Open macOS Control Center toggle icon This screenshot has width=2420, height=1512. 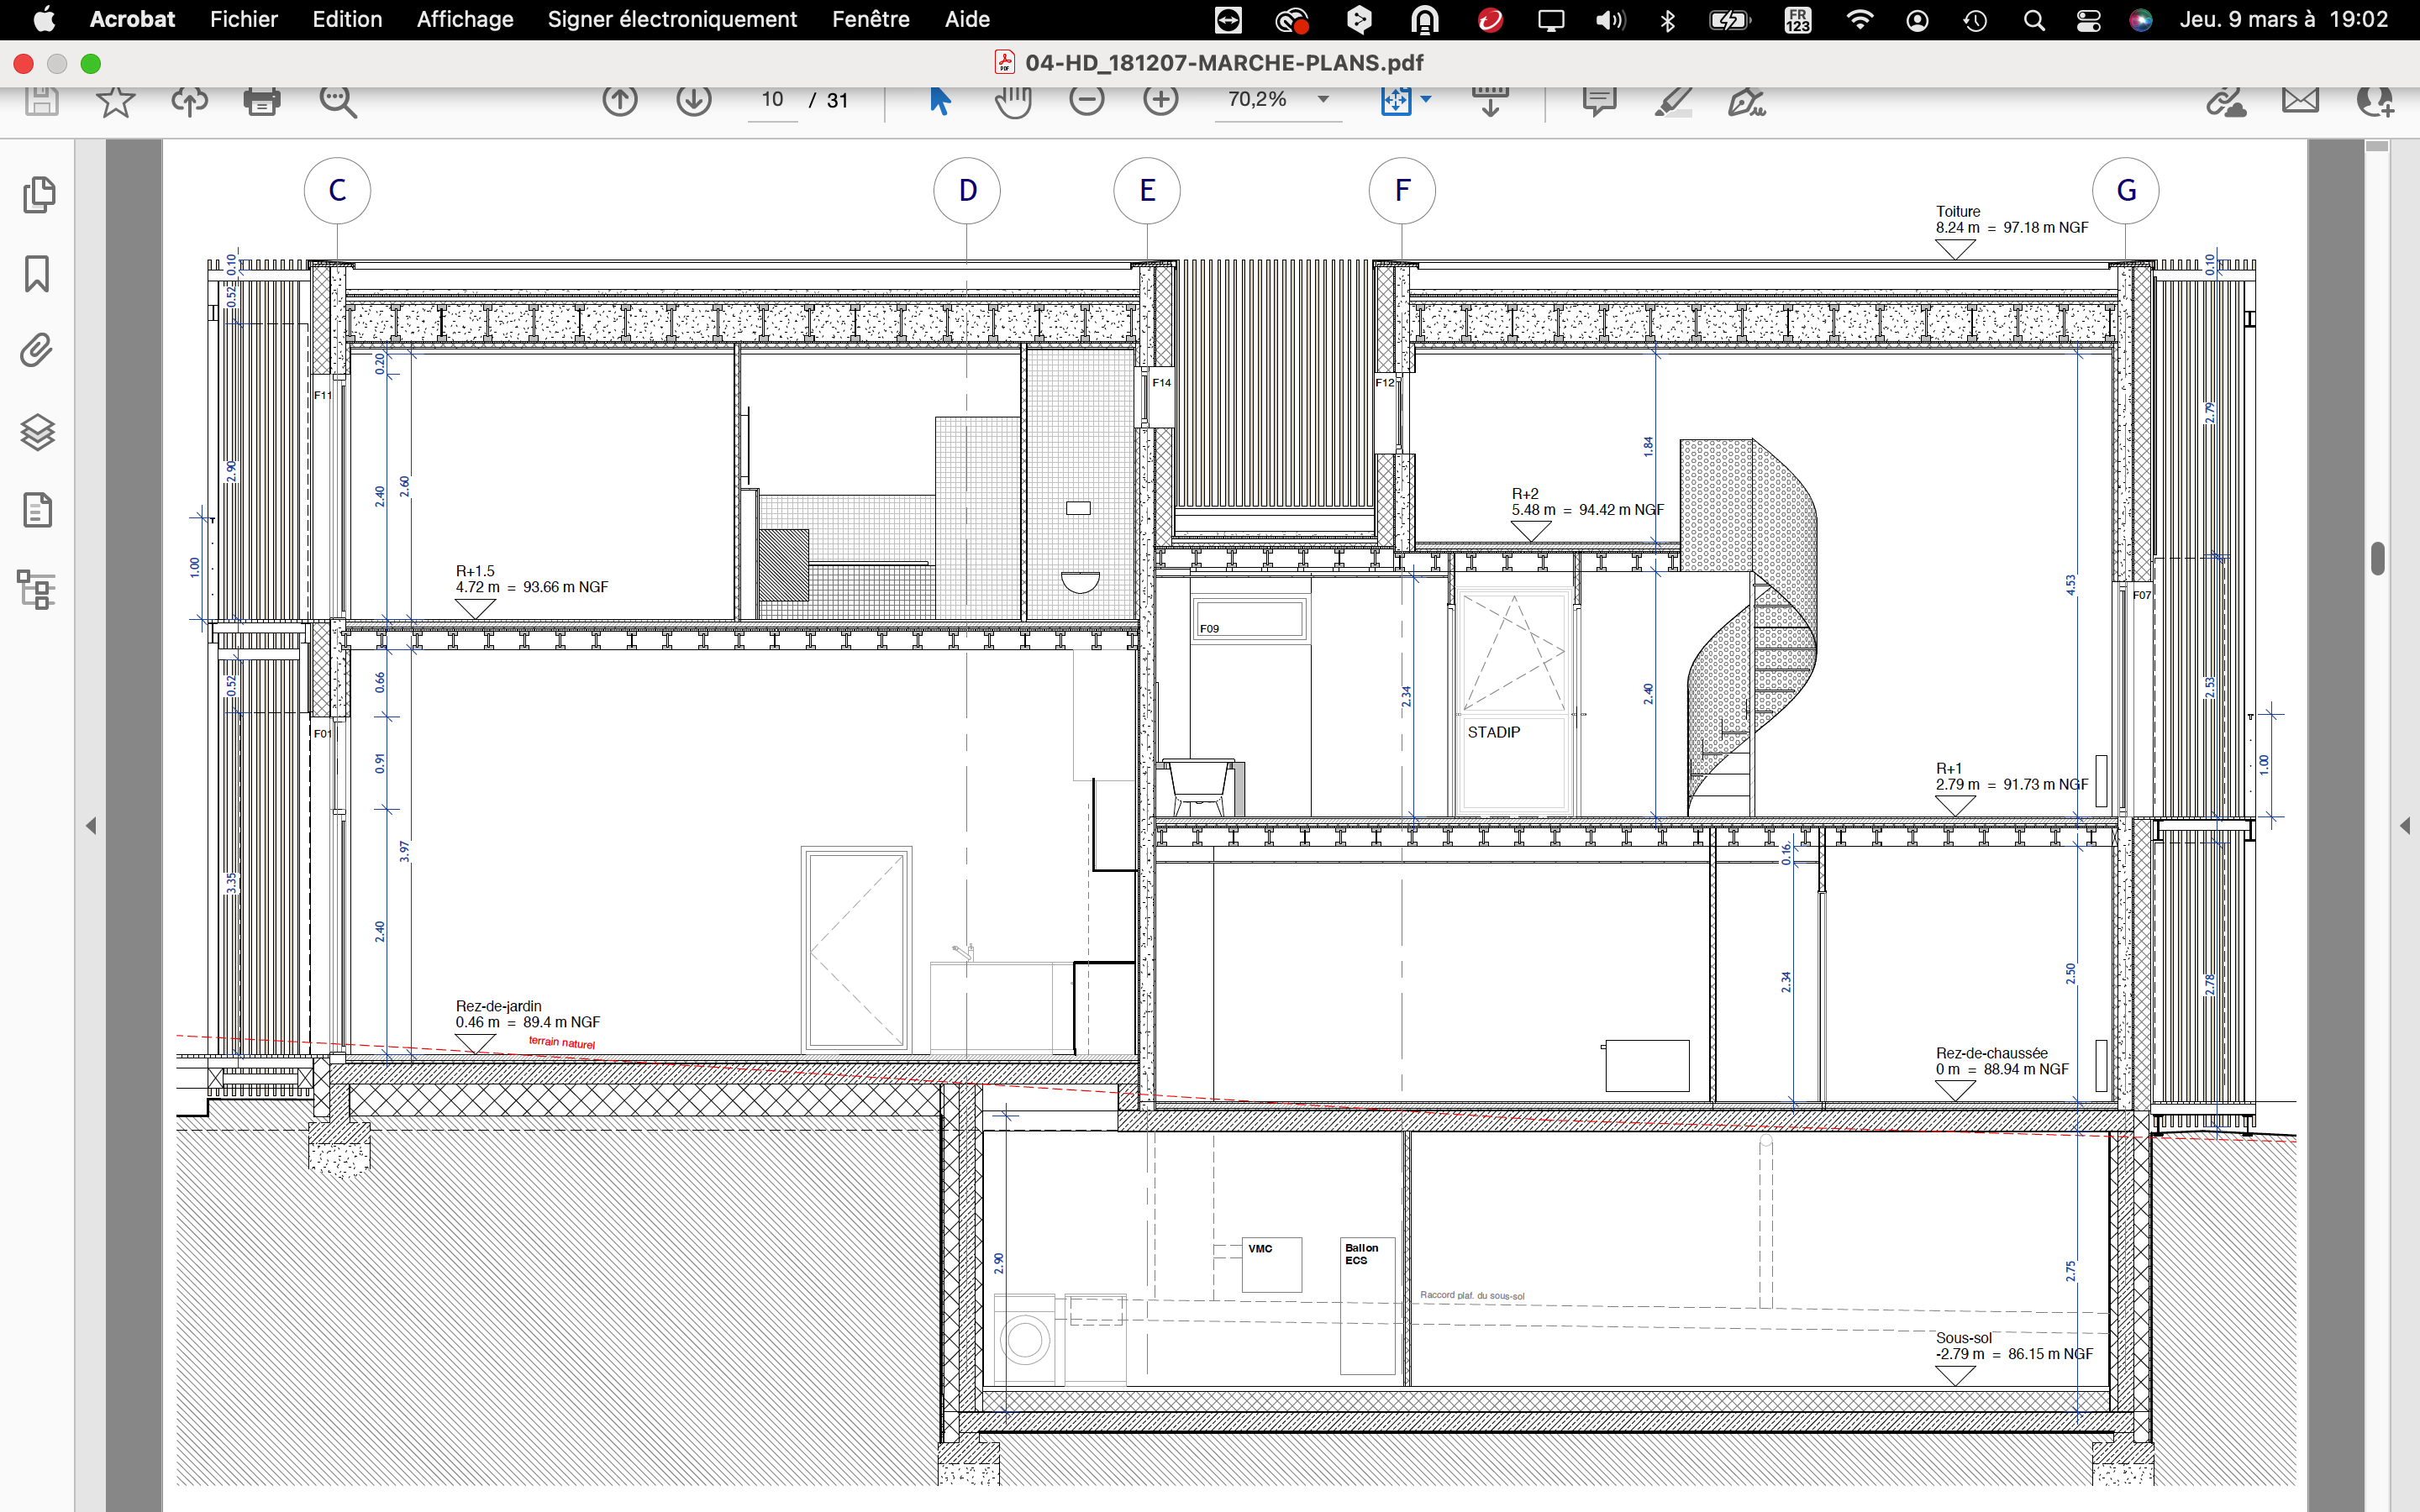(2088, 20)
